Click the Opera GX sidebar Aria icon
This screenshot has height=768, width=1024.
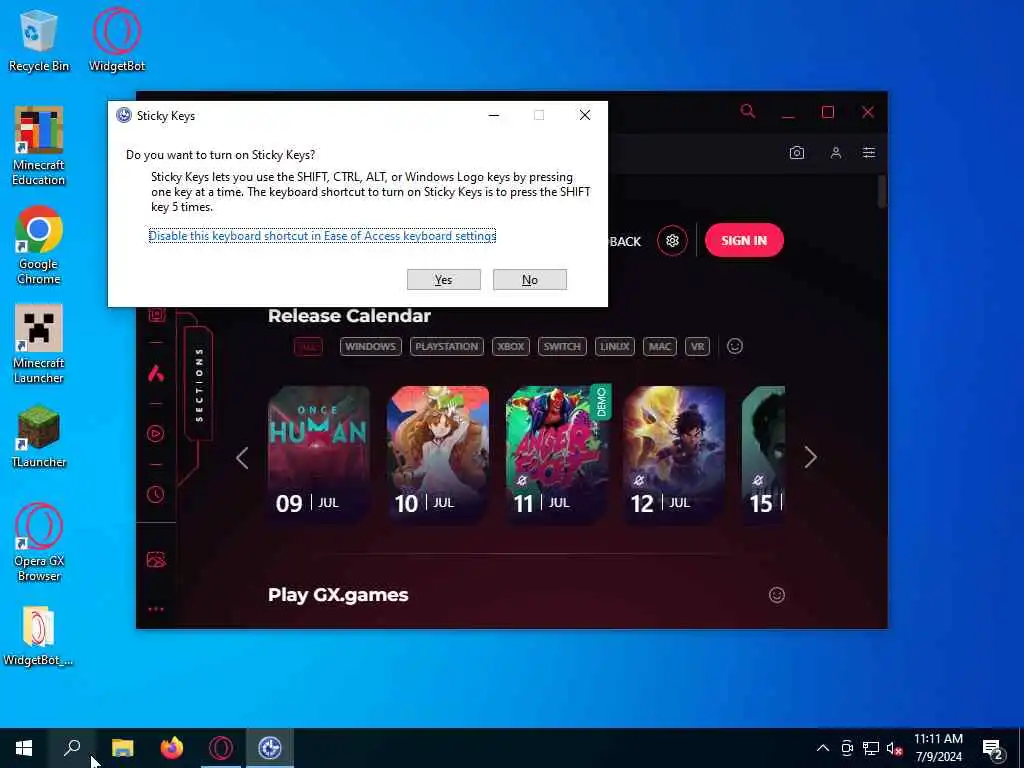tap(155, 374)
